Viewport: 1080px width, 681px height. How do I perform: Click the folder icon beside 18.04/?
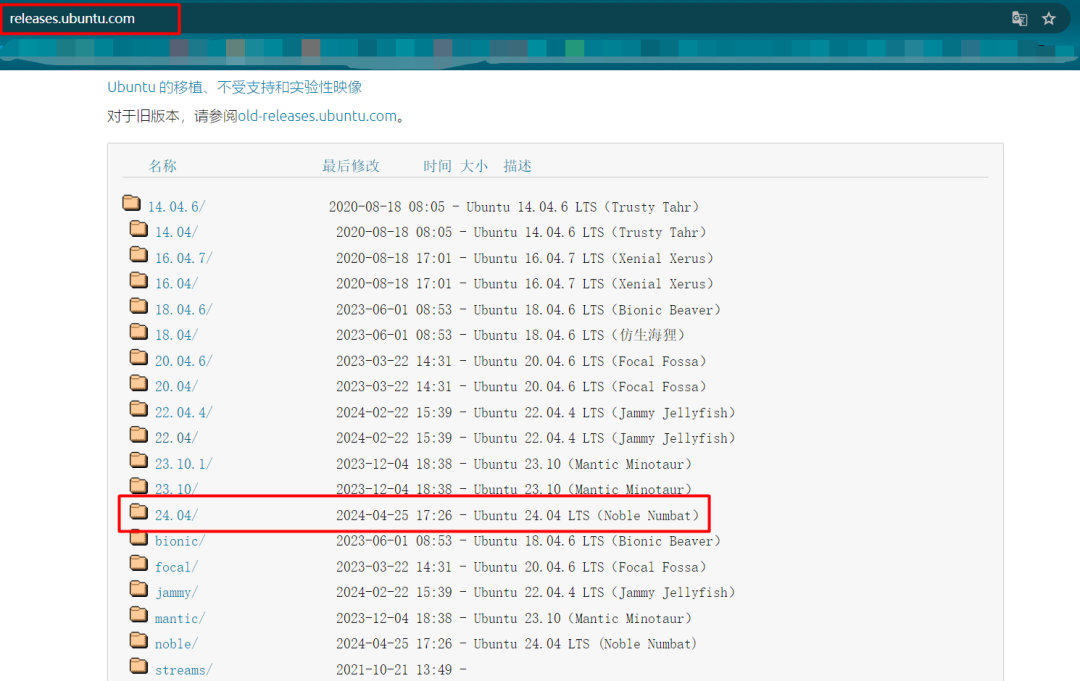(138, 332)
